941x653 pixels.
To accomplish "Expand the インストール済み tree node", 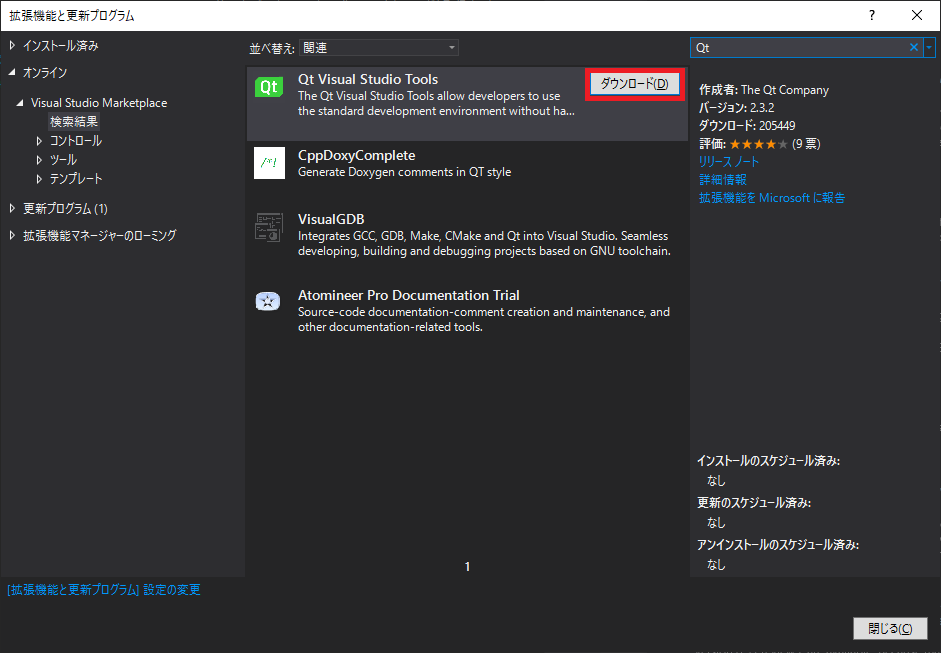I will 12,46.
